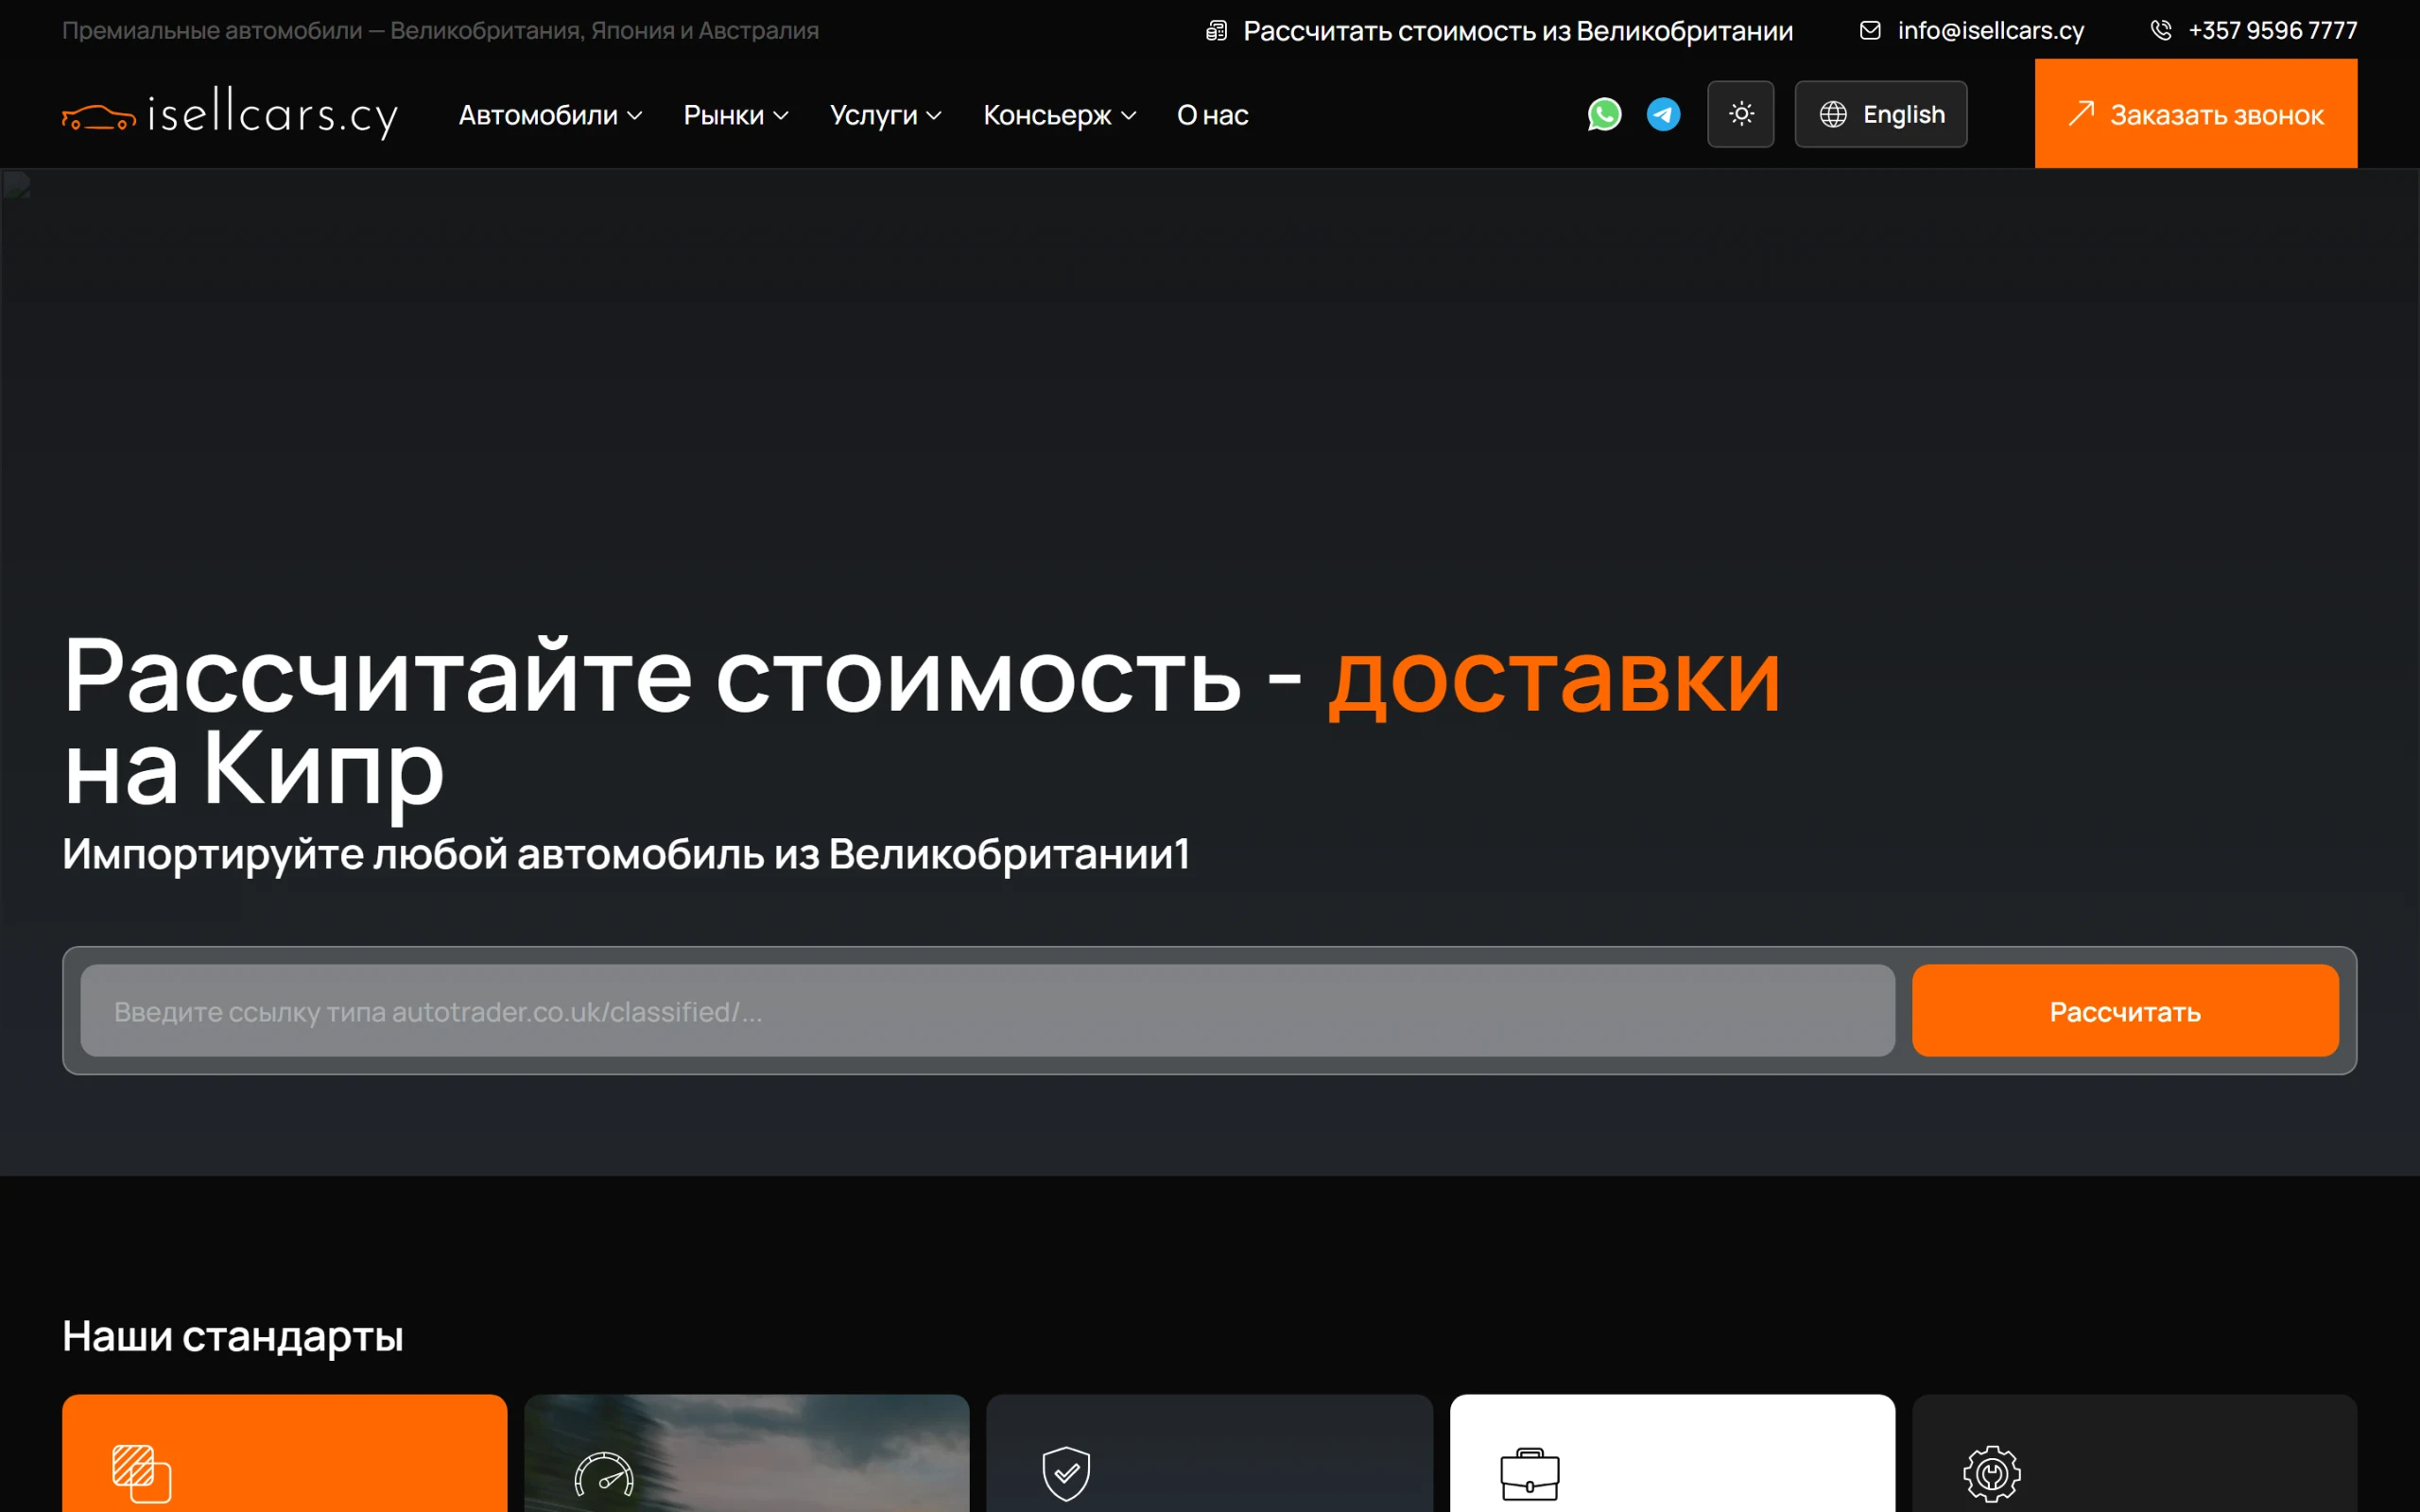This screenshot has width=2420, height=1512.
Task: Click the info@isellcars.cy email link
Action: coord(1971,31)
